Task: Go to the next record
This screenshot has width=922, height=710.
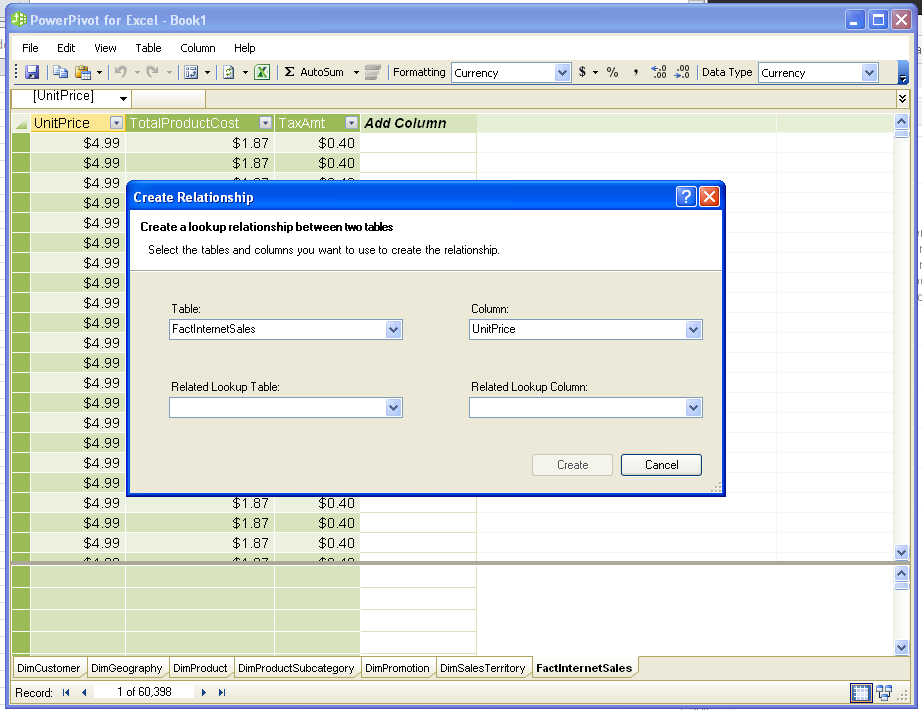Action: (x=203, y=692)
